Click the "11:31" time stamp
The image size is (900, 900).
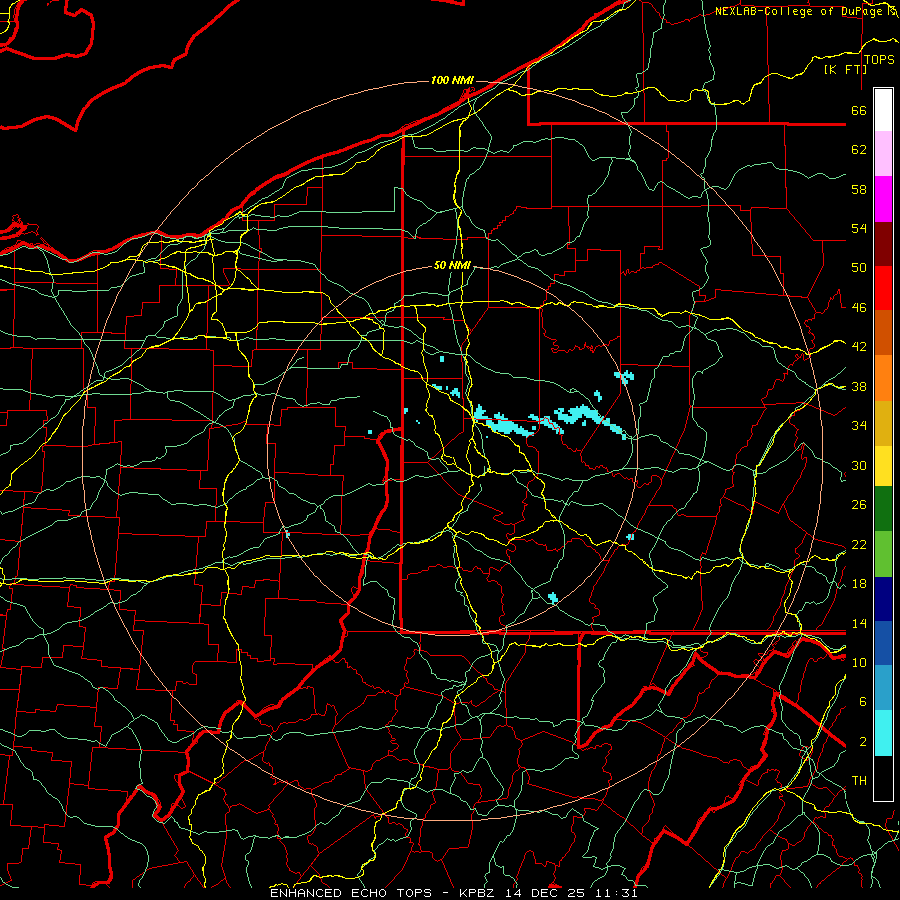tap(615, 893)
